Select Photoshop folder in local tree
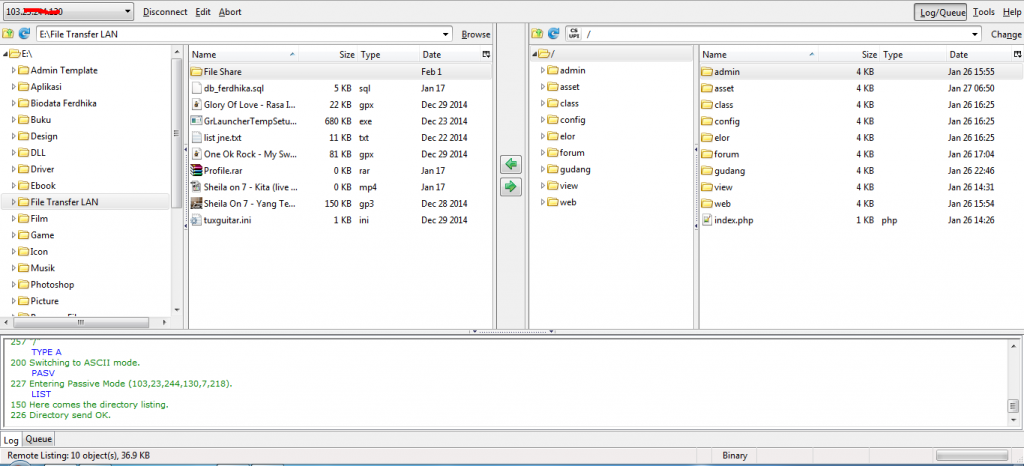Image resolution: width=1024 pixels, height=466 pixels. pyautogui.click(x=52, y=285)
